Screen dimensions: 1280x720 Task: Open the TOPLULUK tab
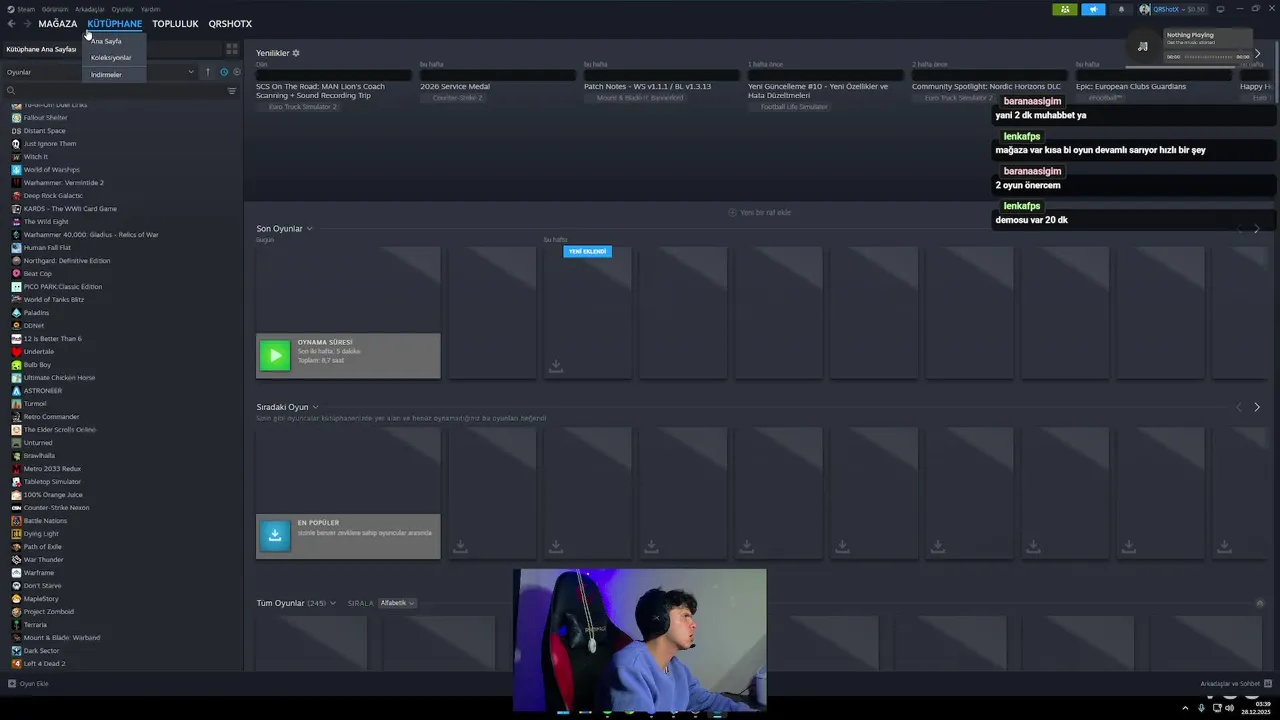click(175, 24)
